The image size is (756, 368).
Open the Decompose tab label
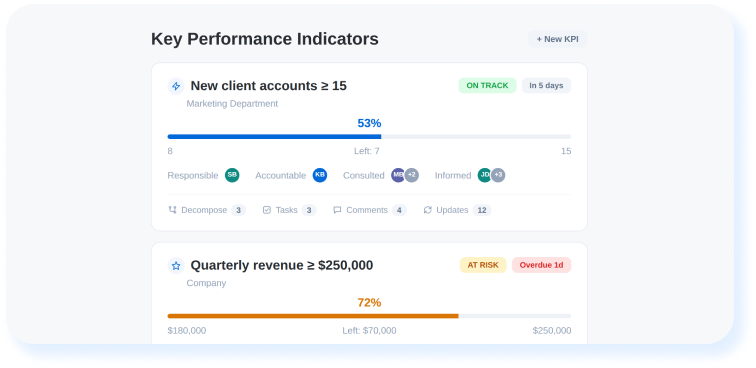(204, 210)
